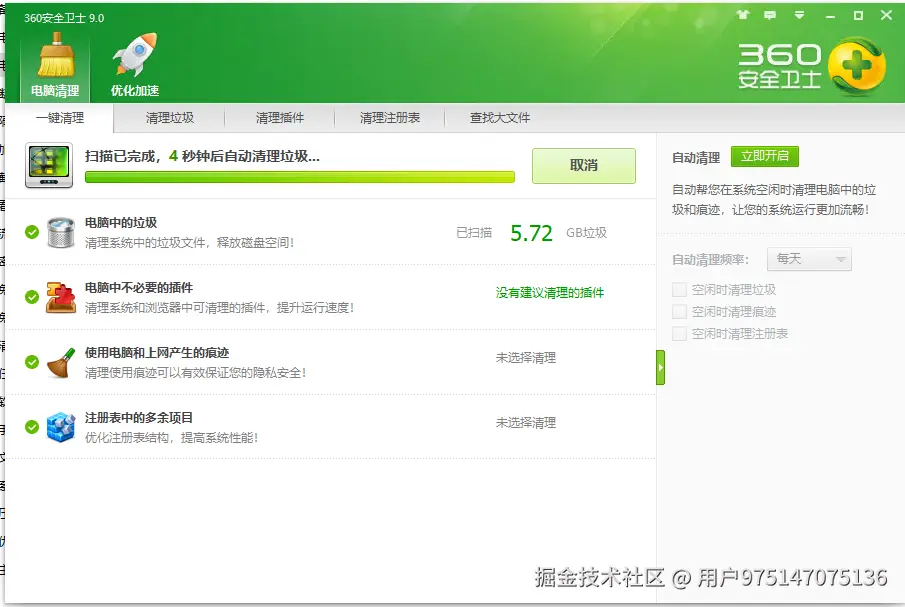
Task: Click the 电脑中不必要的插件 heading
Action: (x=139, y=288)
